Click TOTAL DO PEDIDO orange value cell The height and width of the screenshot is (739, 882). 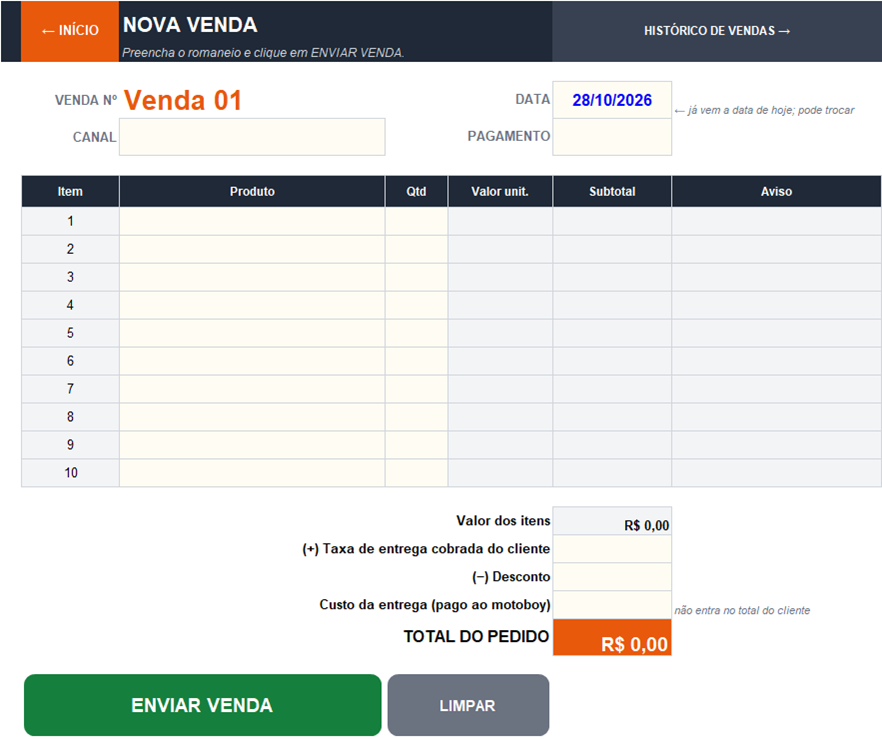pos(612,637)
